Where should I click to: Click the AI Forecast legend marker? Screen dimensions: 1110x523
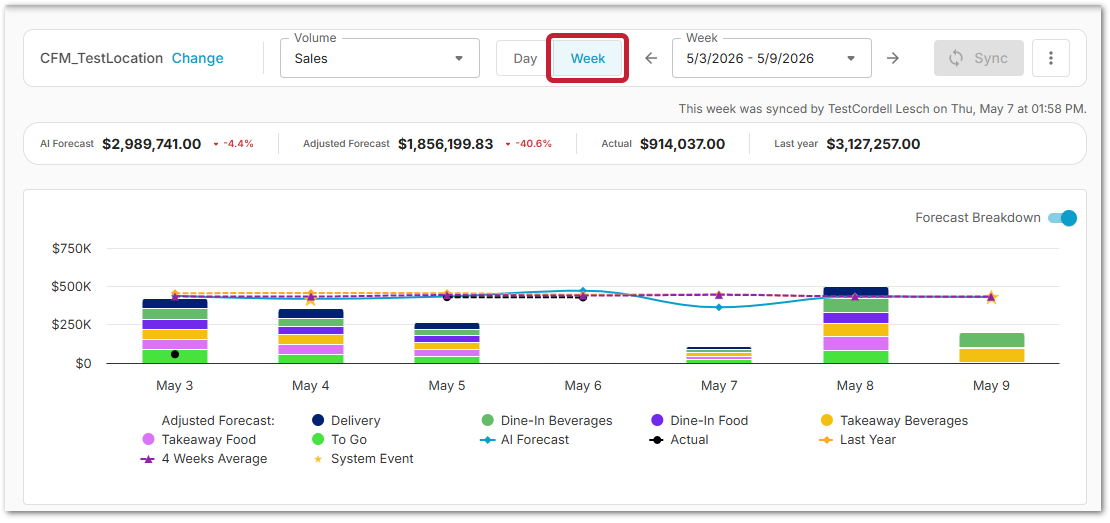point(486,439)
